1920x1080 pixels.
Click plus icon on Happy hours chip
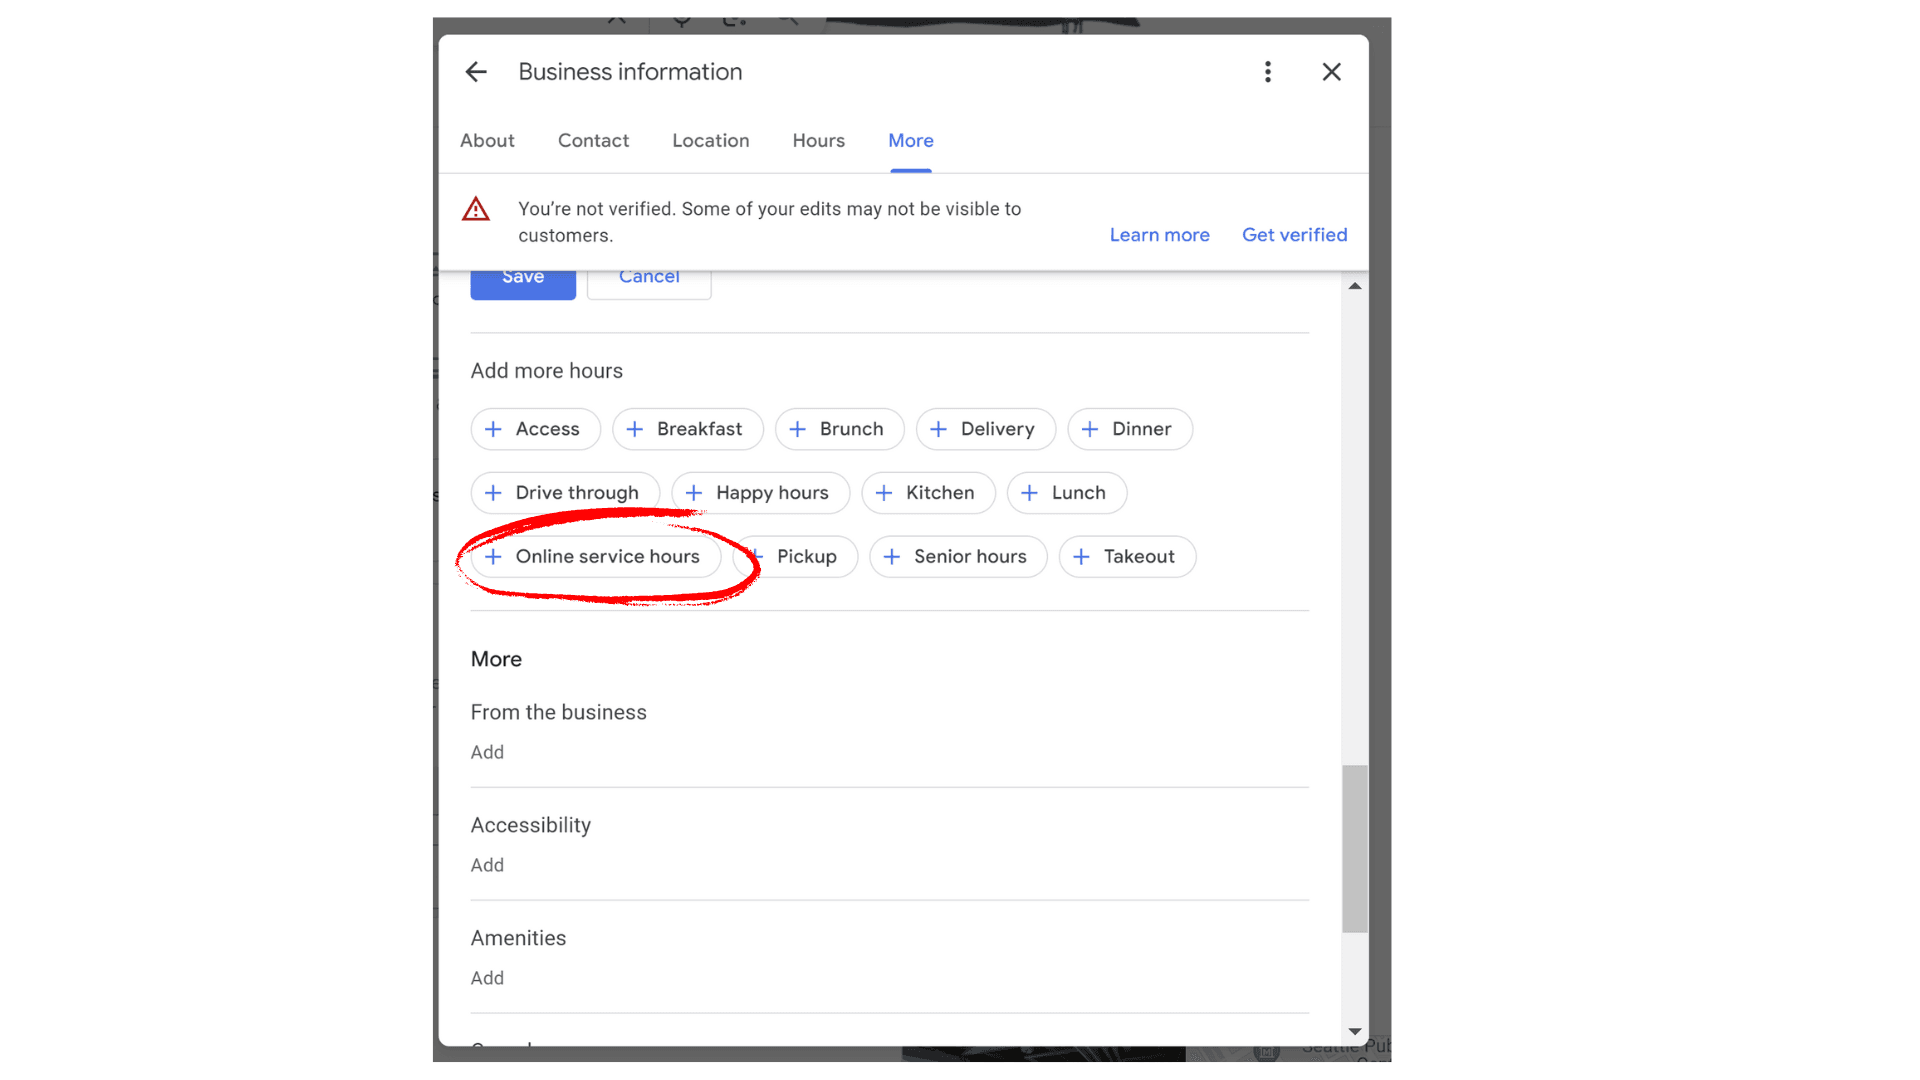[694, 493]
